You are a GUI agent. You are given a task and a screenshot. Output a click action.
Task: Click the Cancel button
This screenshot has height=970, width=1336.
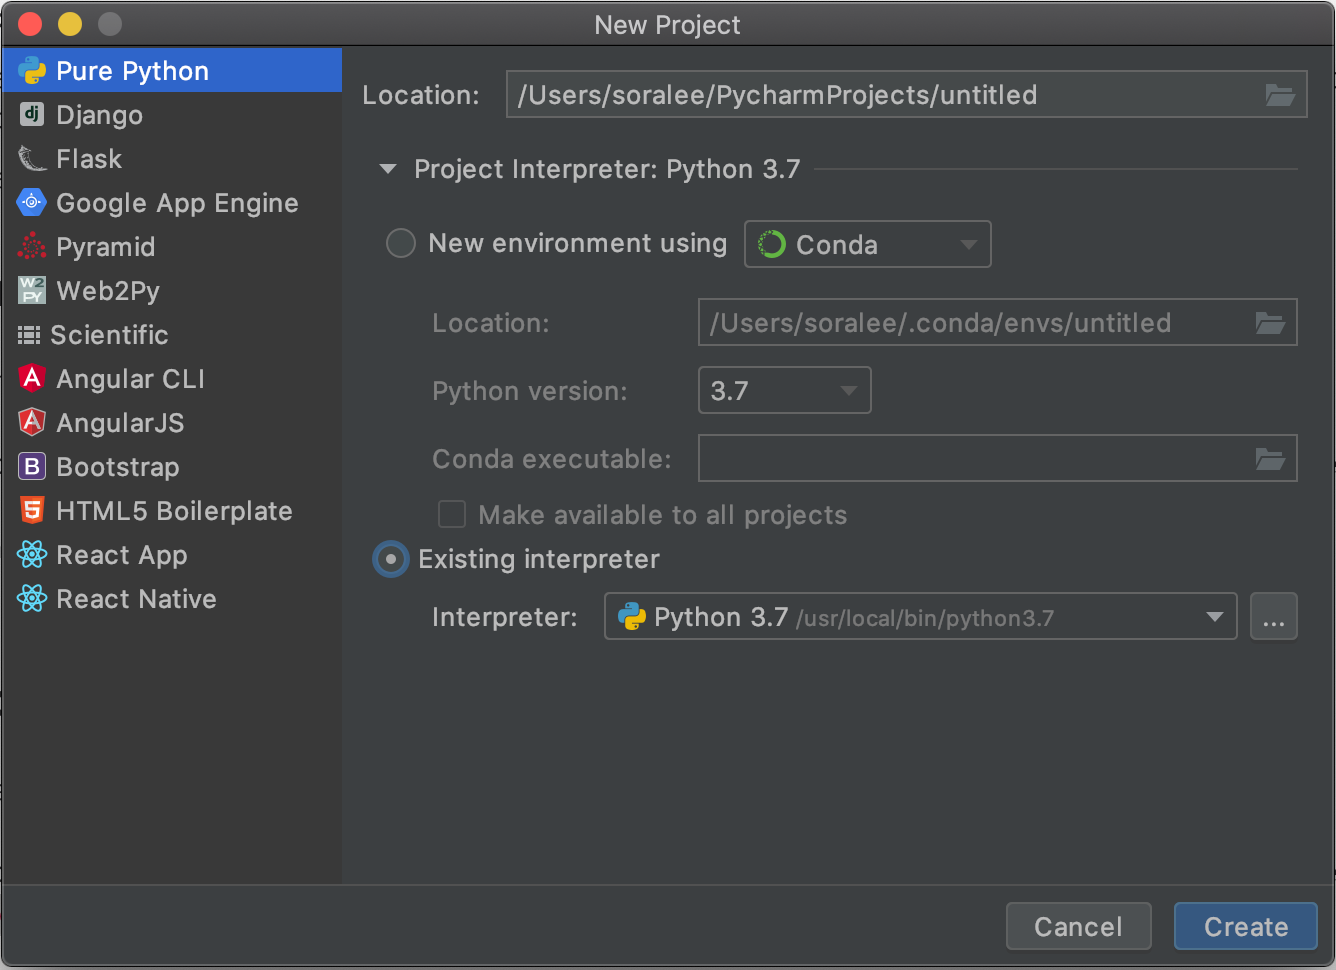point(1078,926)
